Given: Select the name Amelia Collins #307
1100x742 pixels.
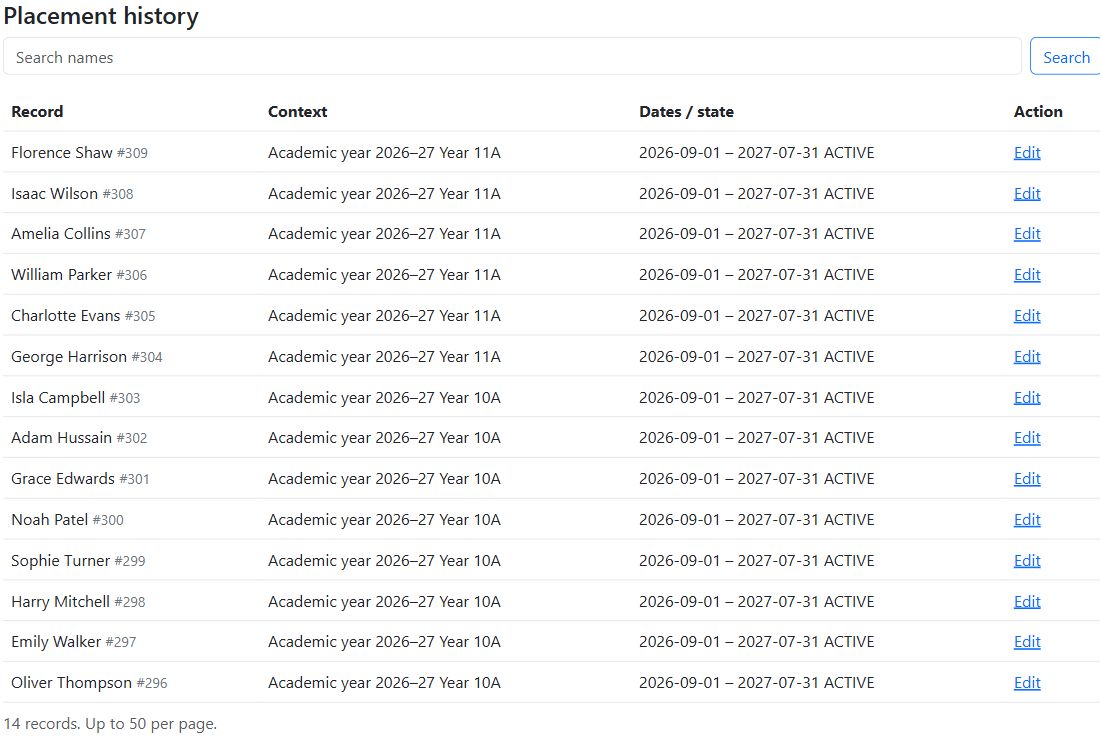Looking at the screenshot, I should 79,234.
